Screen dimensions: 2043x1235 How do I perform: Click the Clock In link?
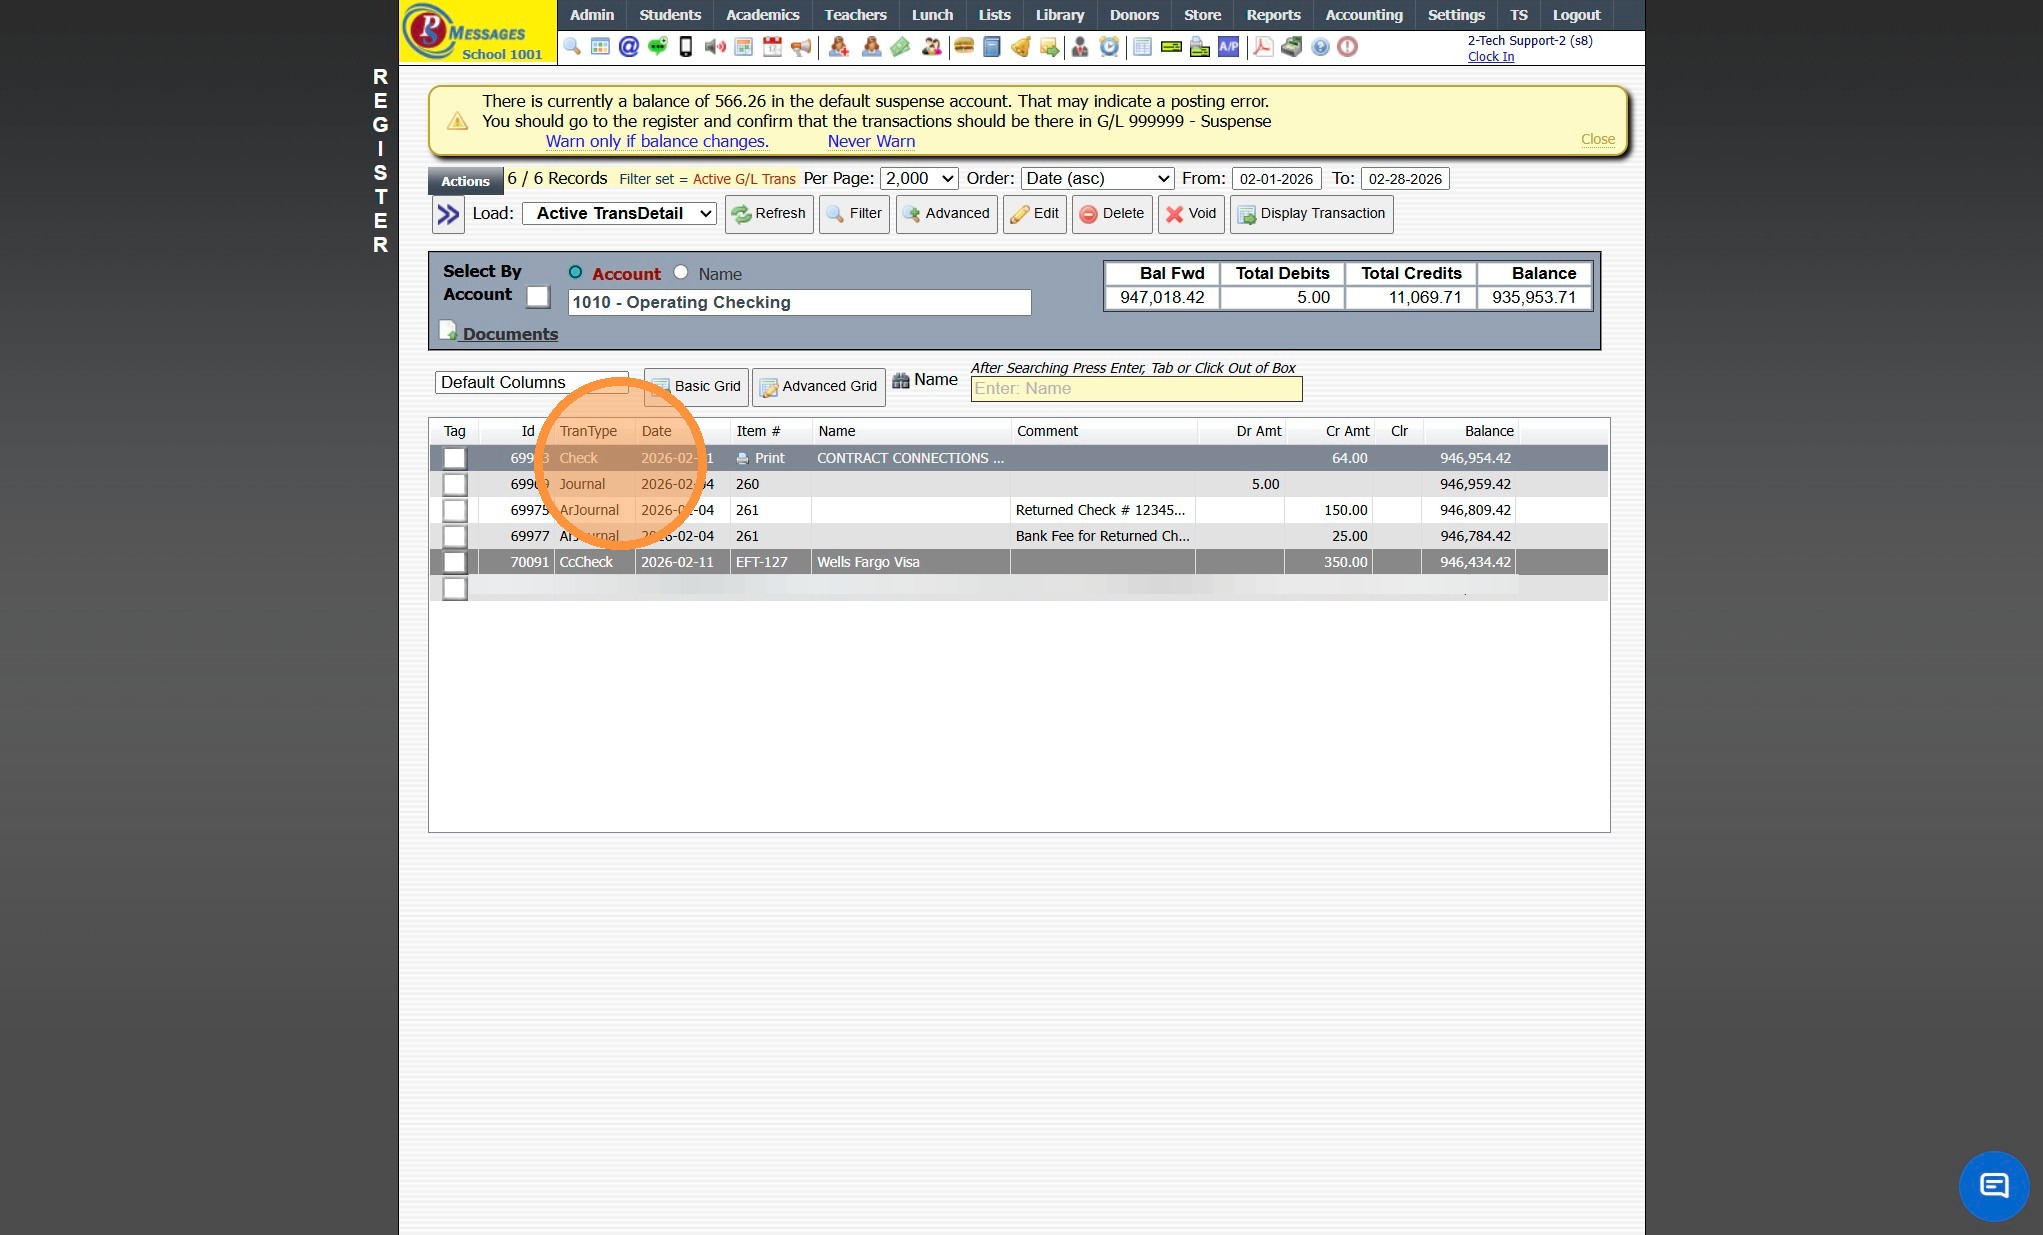pos(1491,56)
